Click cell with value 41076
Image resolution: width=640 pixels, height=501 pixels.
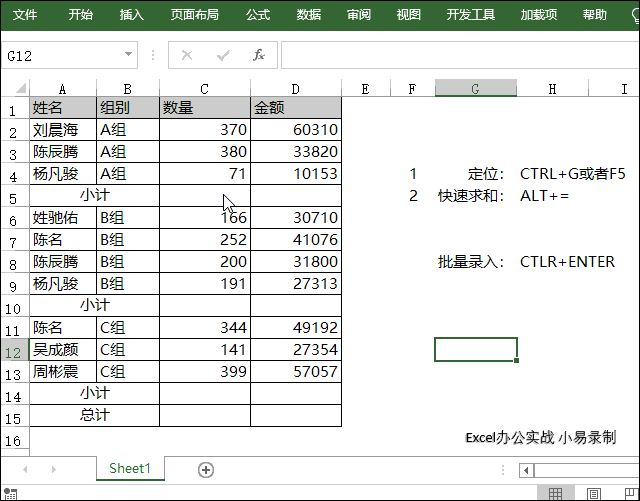(x=296, y=240)
